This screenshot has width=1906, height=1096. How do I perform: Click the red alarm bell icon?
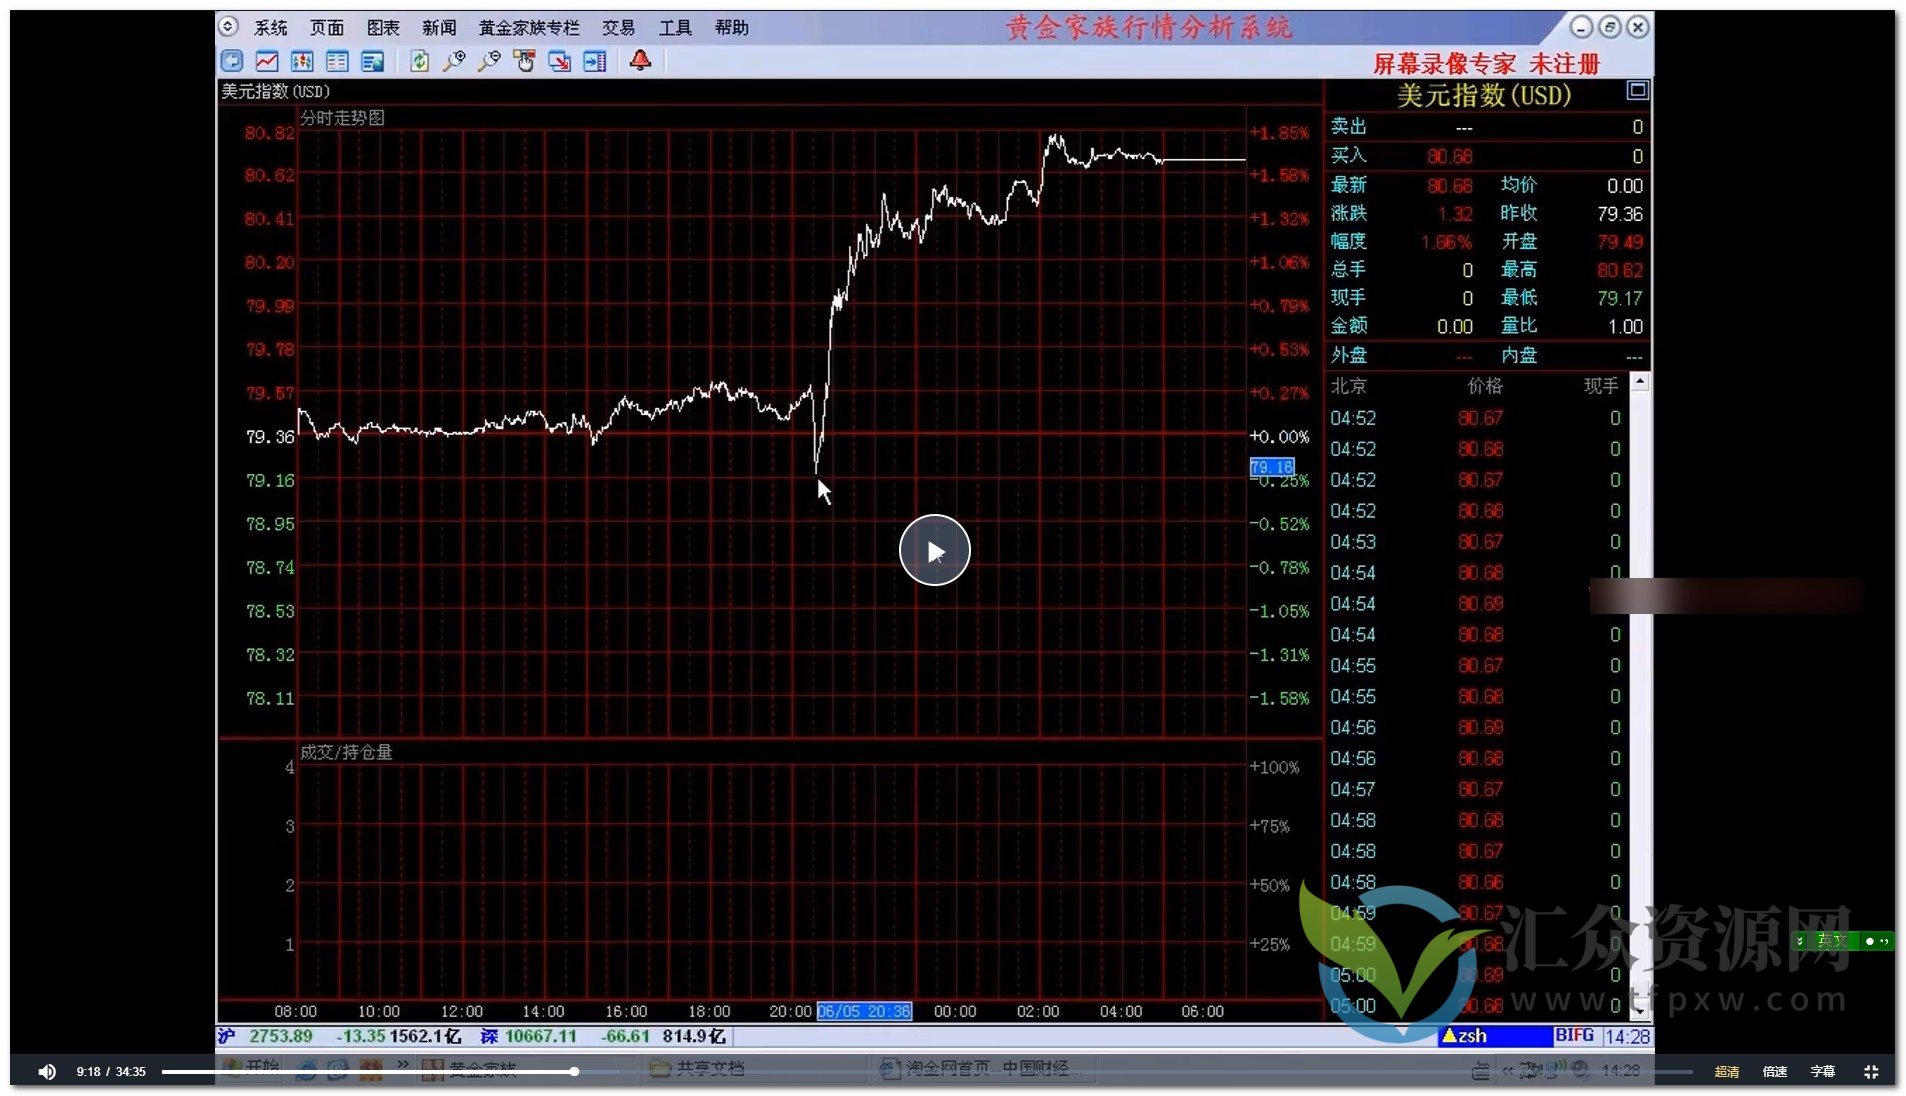pyautogui.click(x=641, y=61)
